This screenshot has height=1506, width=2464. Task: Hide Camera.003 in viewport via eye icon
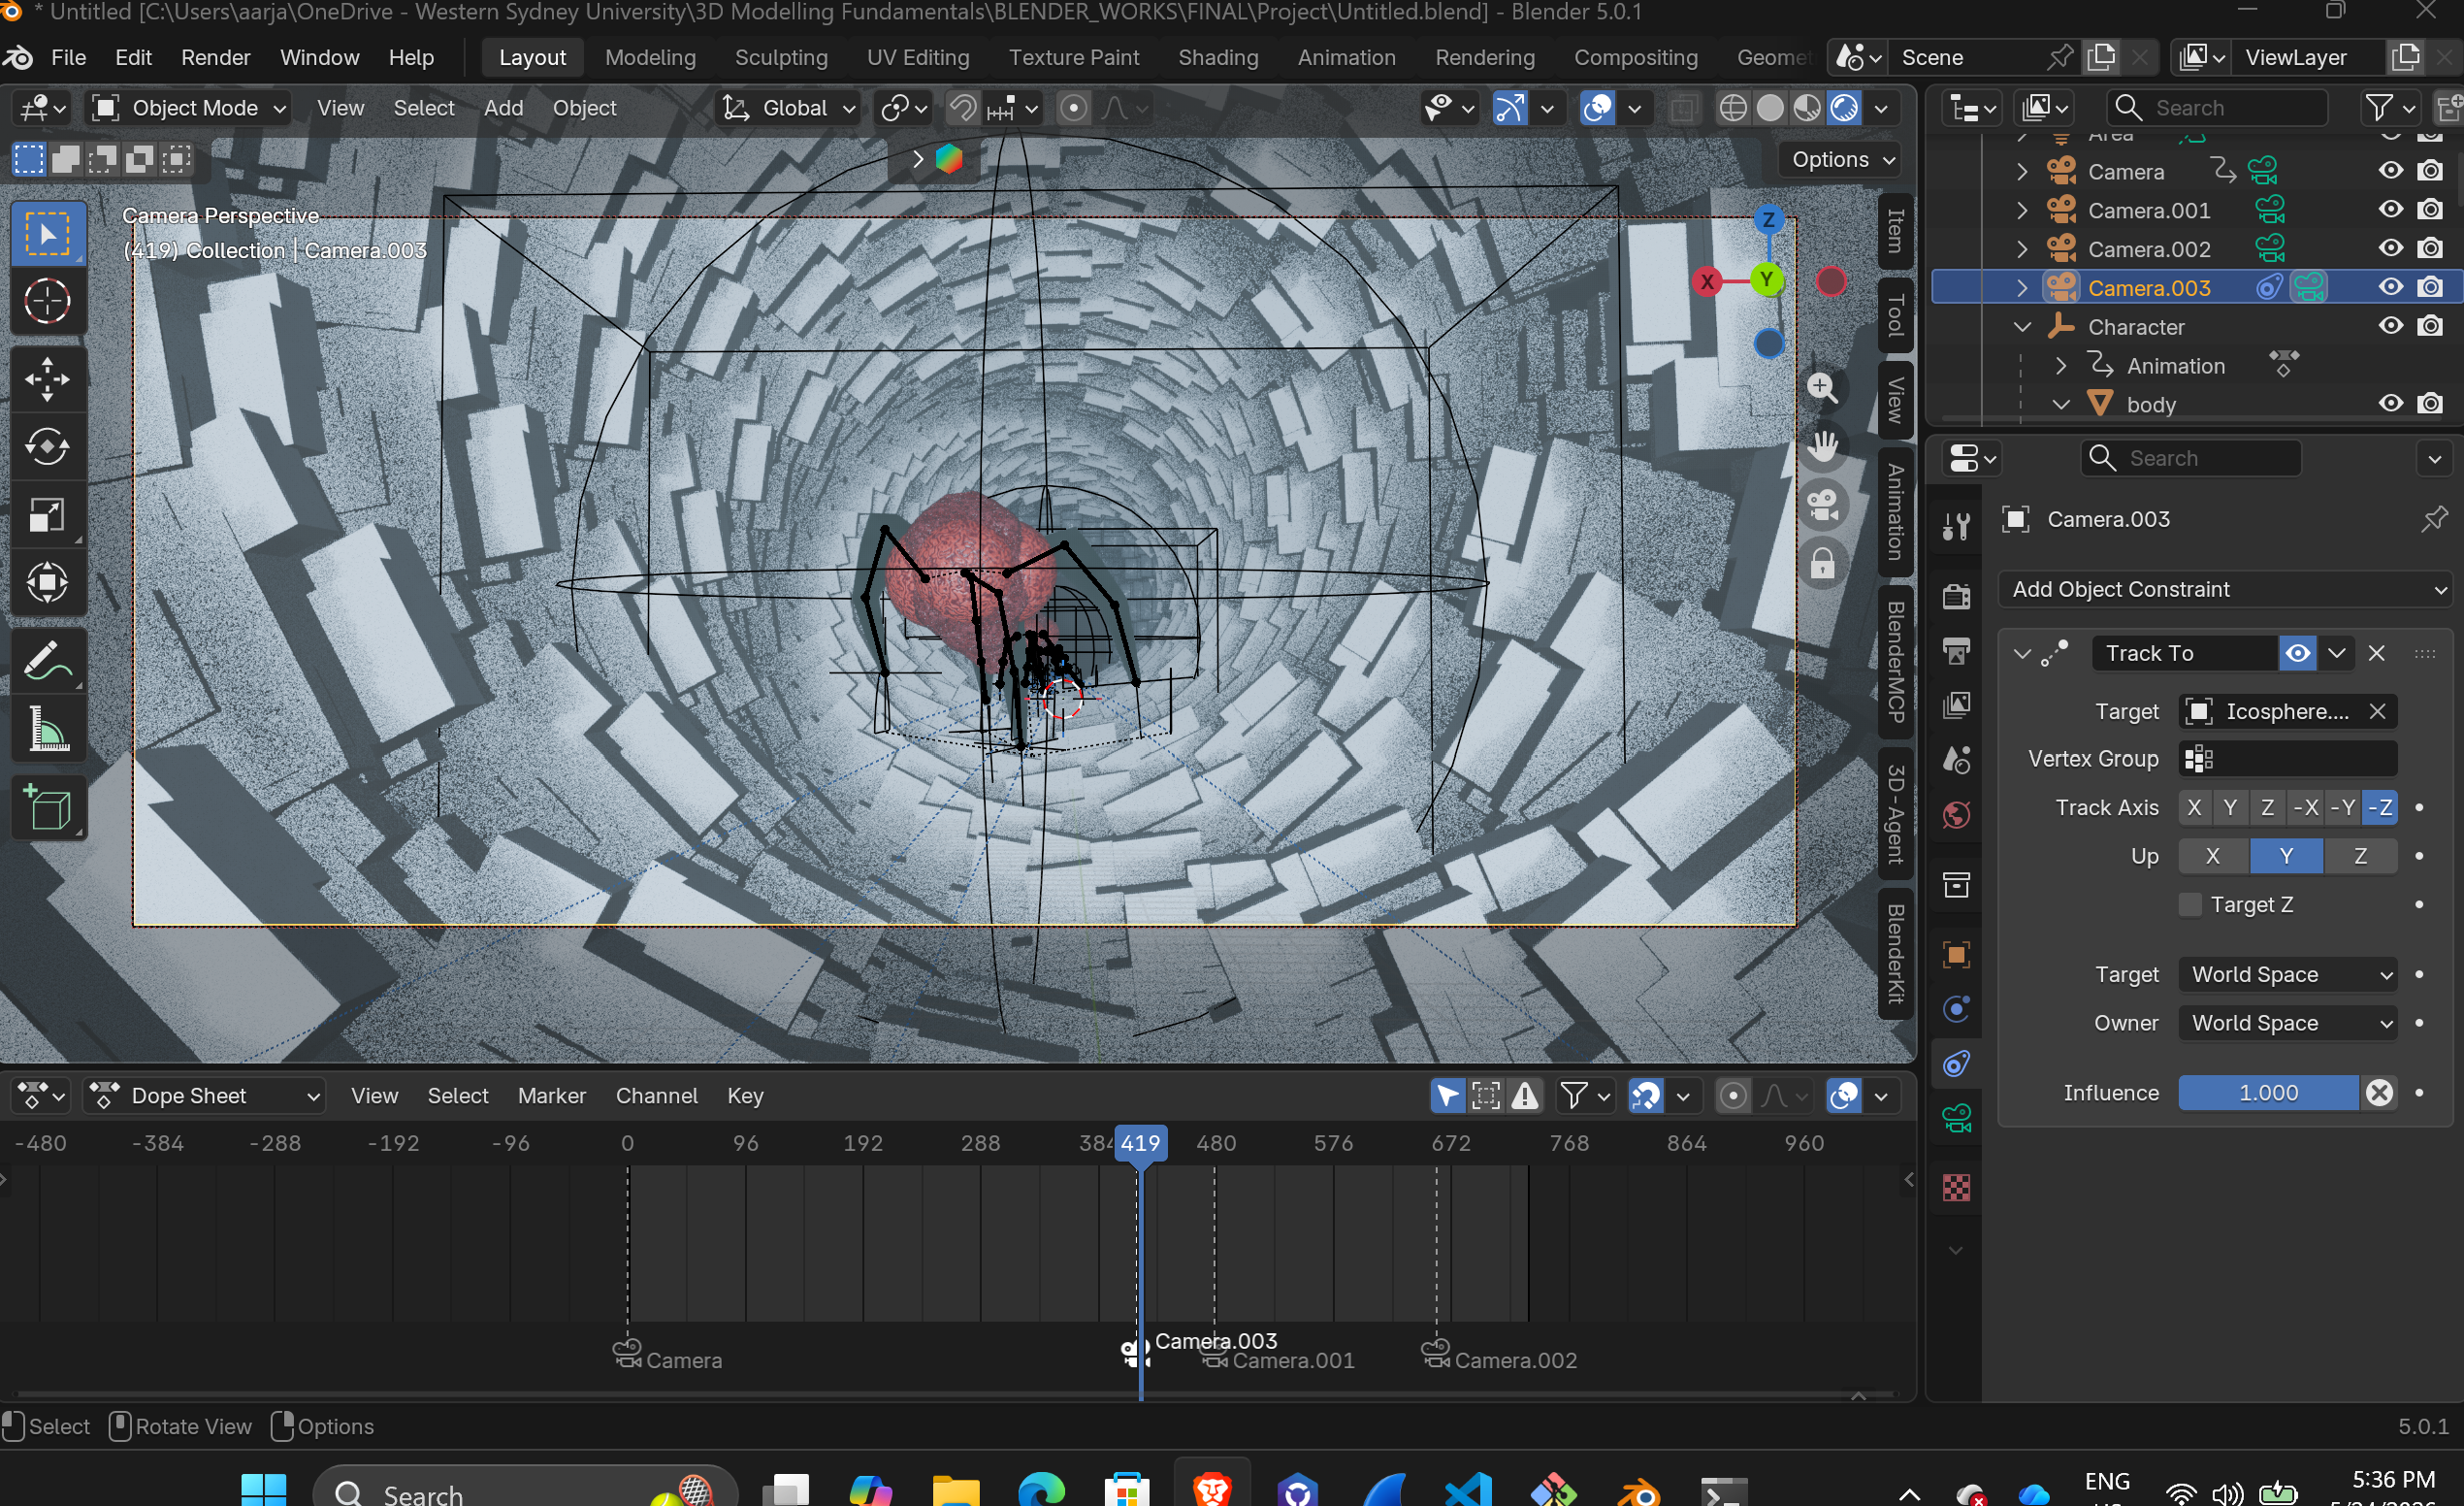click(x=2390, y=287)
